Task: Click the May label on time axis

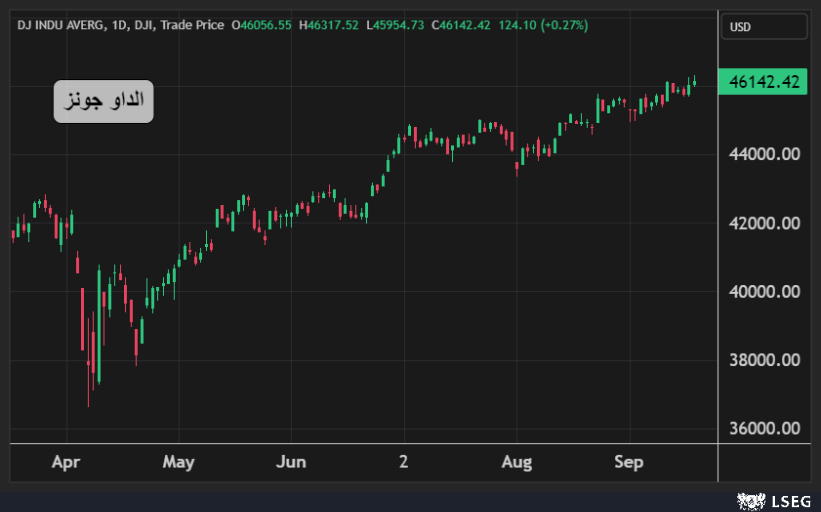Action: coord(178,462)
